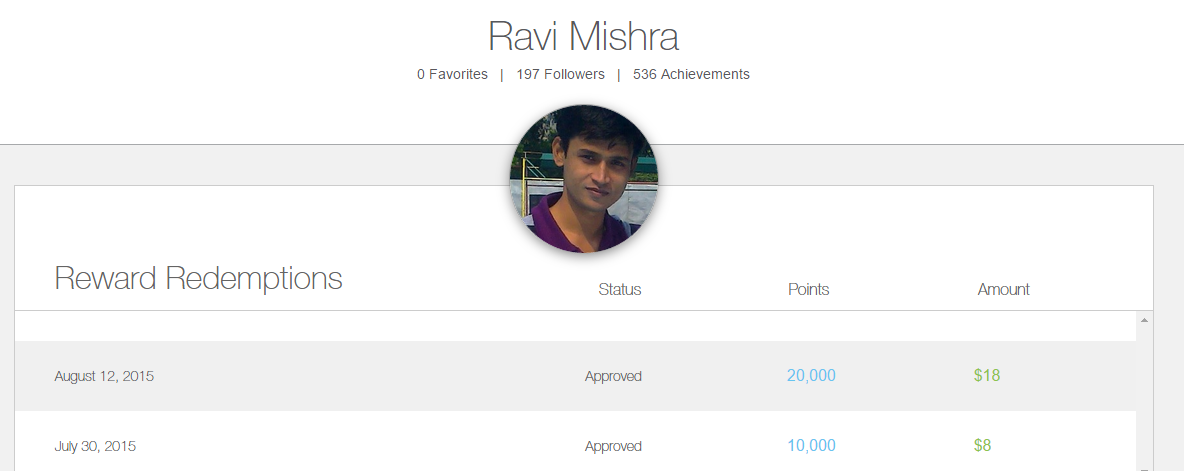Click the 20,000 points value
Viewport: 1184px width, 471px height.
tap(811, 376)
